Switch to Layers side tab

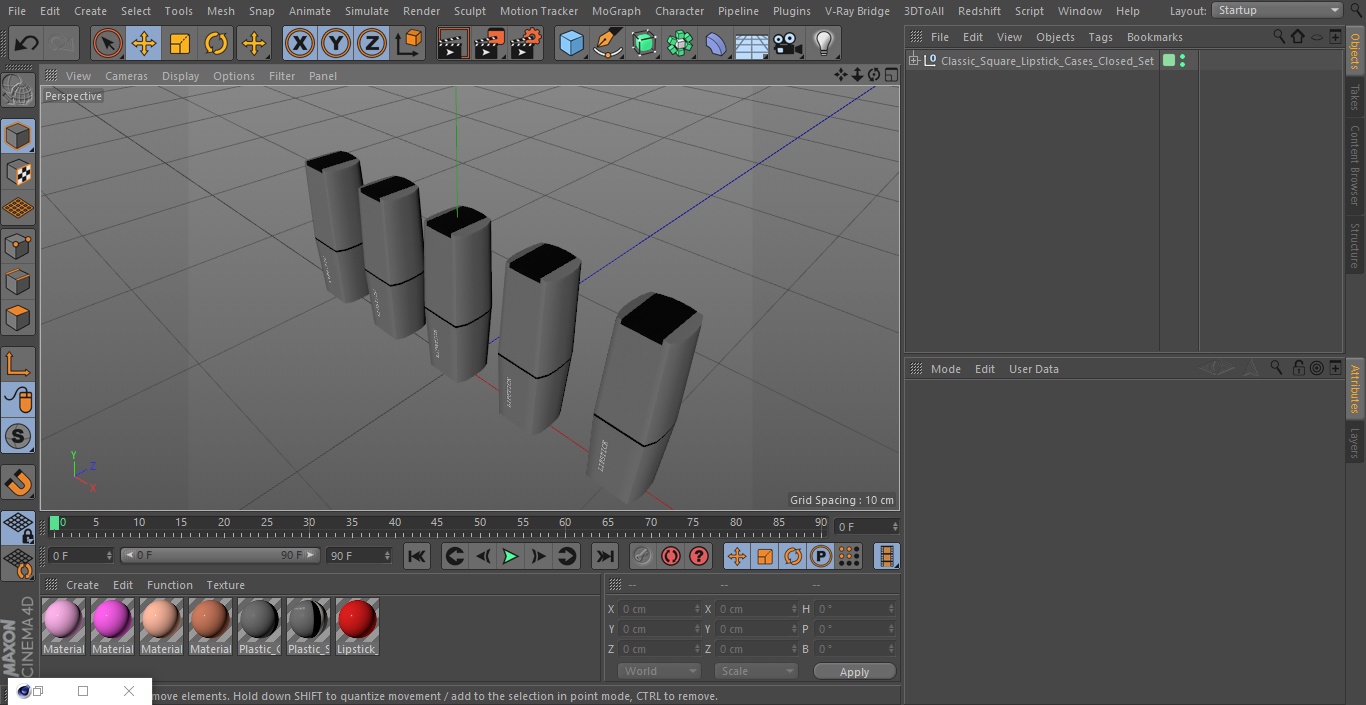tap(1355, 443)
